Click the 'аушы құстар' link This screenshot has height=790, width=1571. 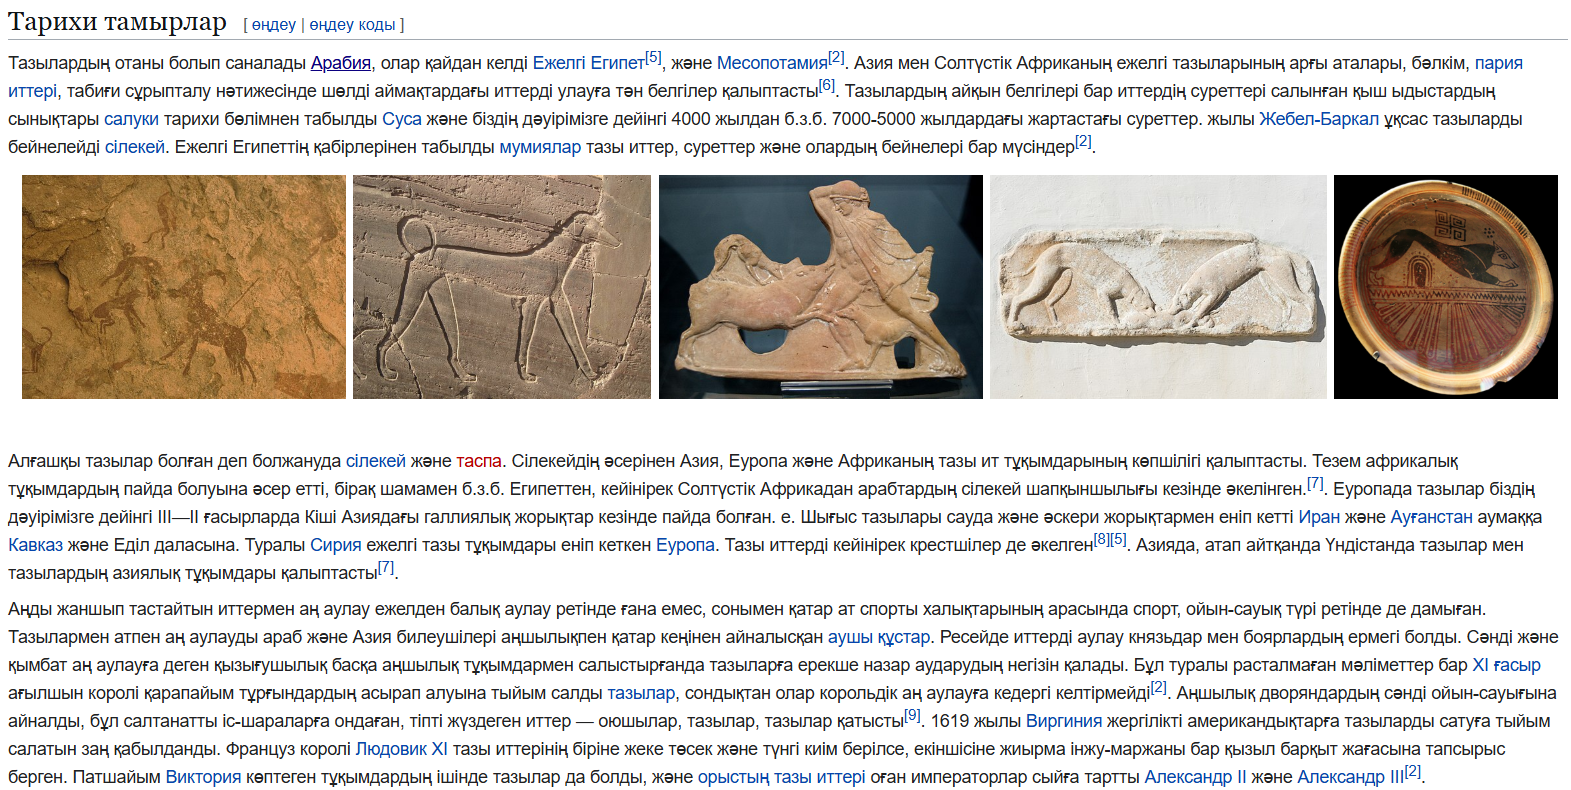[x=879, y=637]
